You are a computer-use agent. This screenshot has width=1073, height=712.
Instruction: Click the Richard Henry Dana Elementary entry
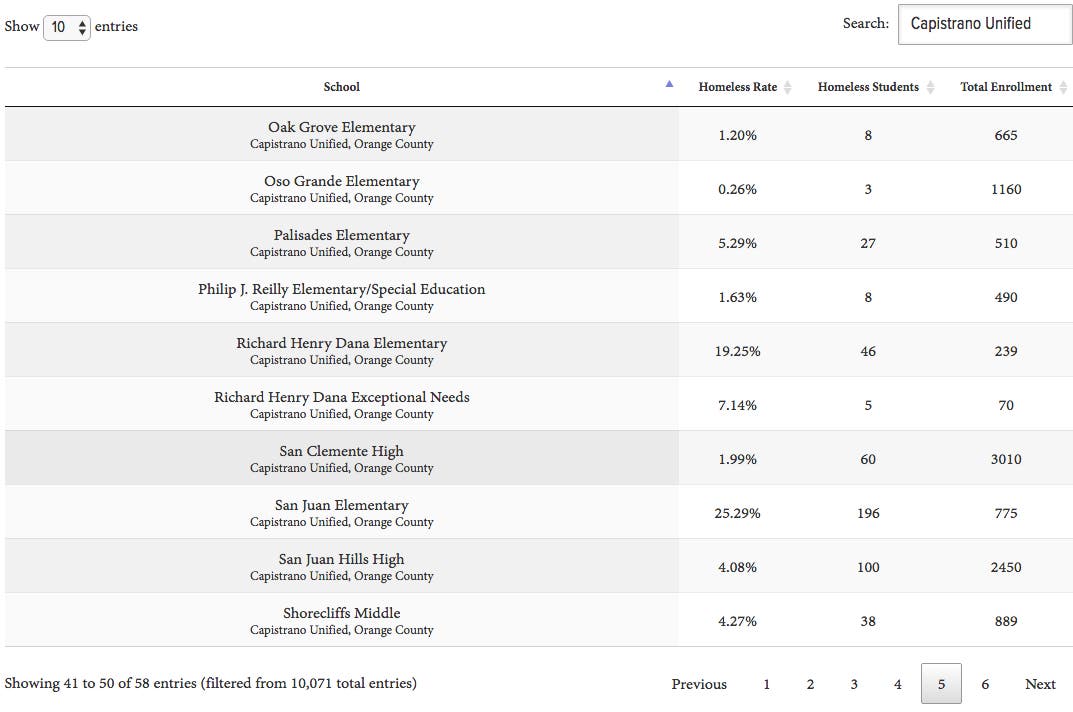[341, 343]
